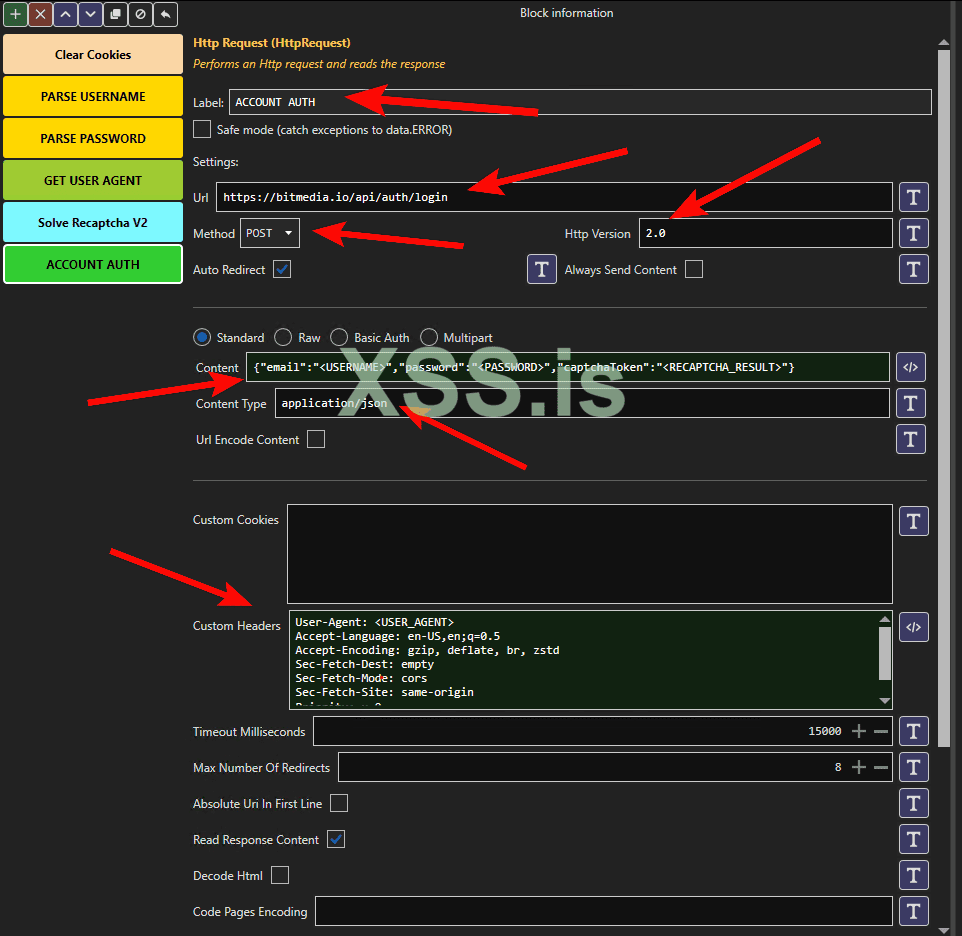962x936 pixels.
Task: Increase Max Number Of Redirects with plus
Action: coord(859,767)
